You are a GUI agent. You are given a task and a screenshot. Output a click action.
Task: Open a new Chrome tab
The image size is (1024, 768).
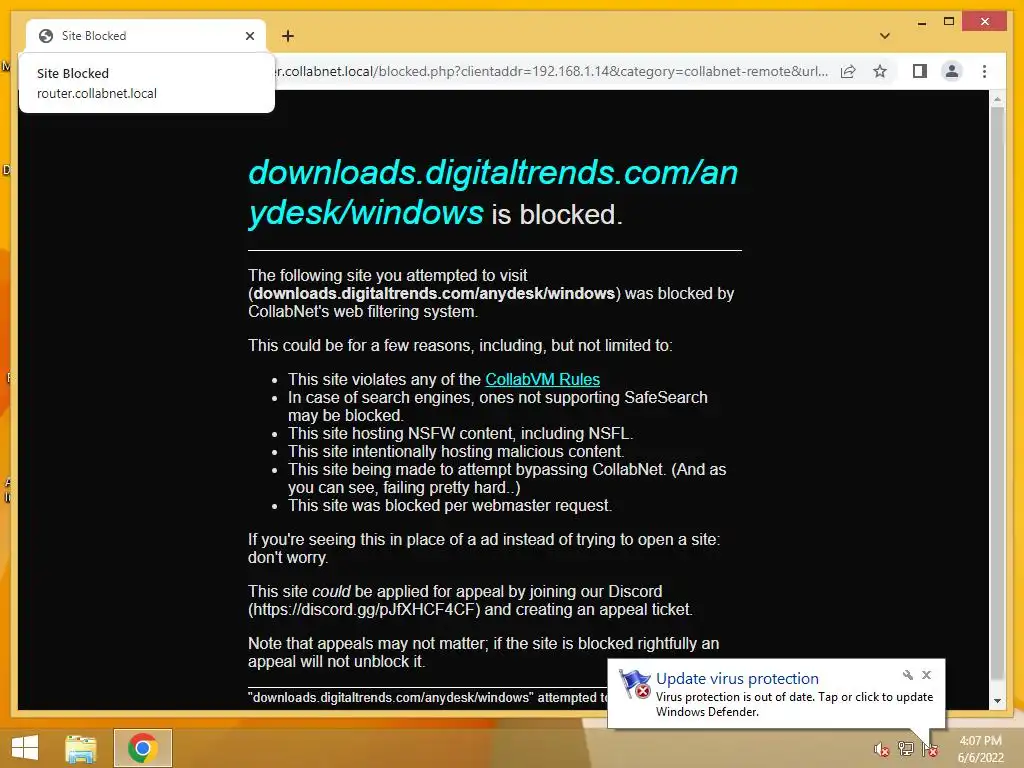(288, 36)
